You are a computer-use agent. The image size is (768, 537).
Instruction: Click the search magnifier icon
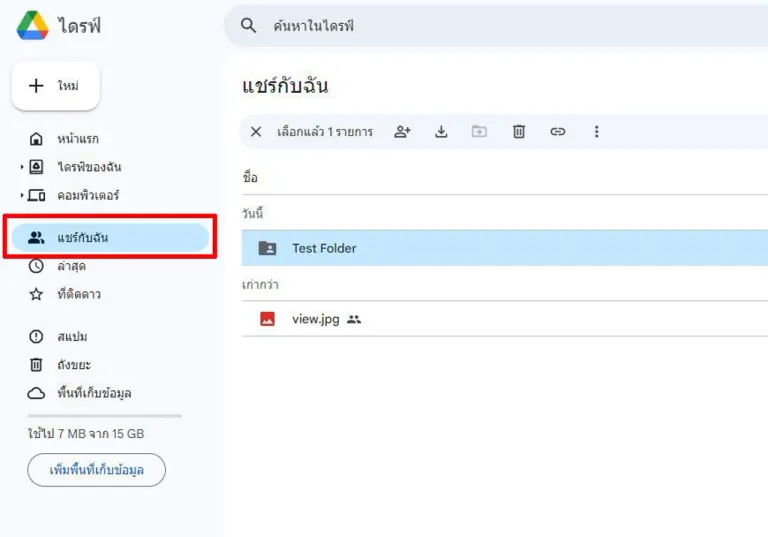click(248, 25)
